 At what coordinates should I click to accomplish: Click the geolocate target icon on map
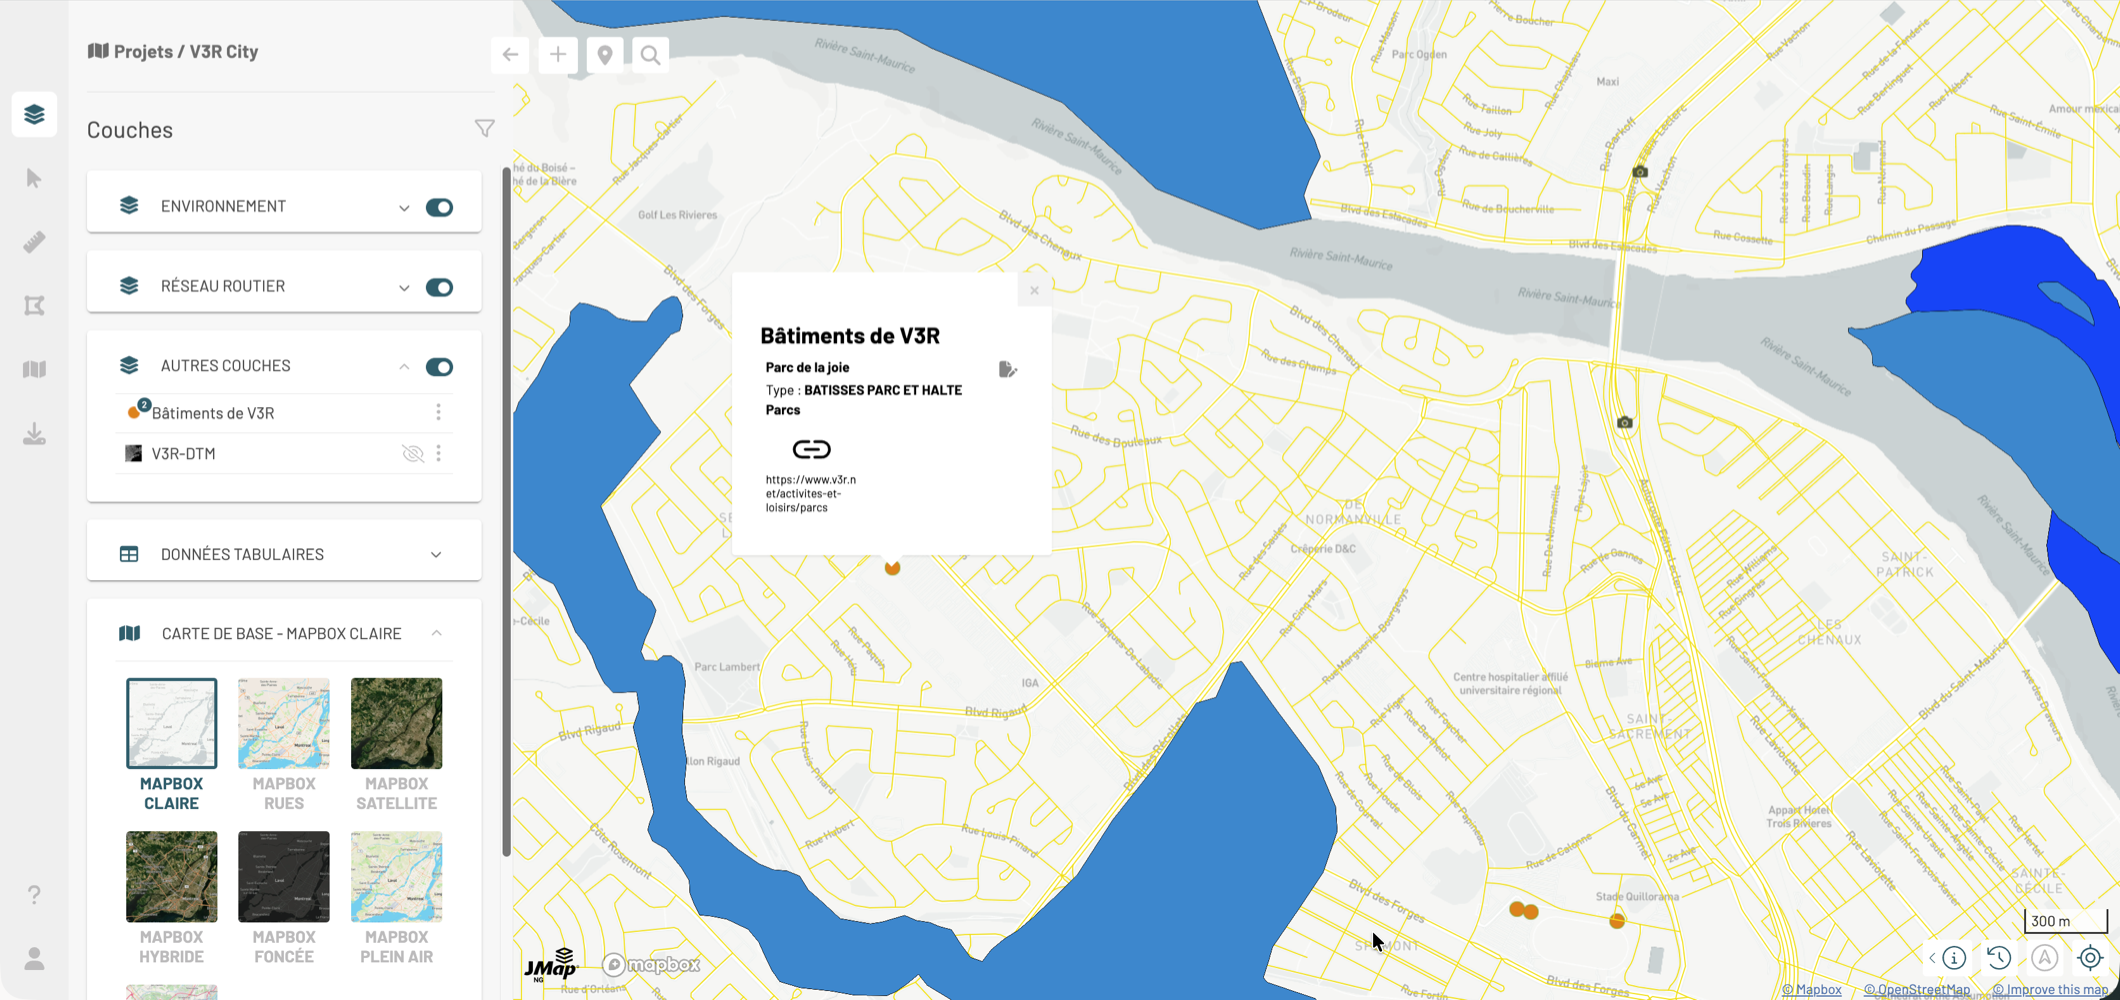point(2090,958)
